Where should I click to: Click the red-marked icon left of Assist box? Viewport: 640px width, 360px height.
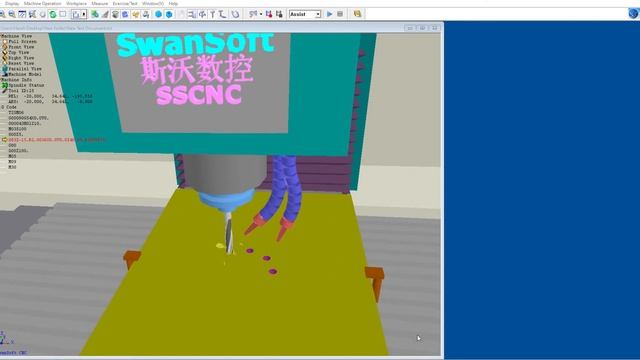[x=269, y=14]
